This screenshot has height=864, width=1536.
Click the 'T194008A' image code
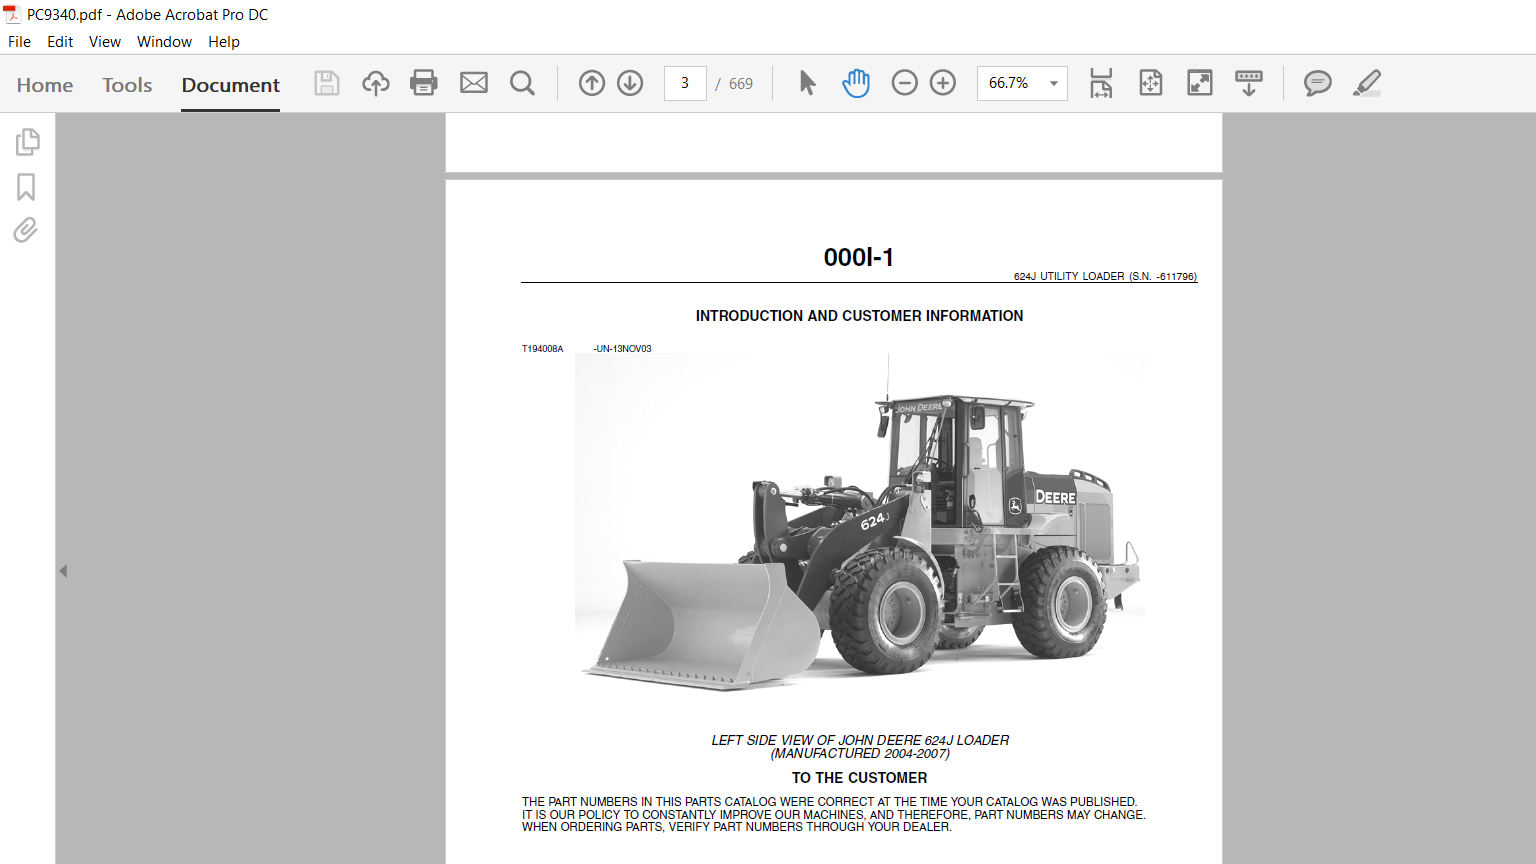543,349
